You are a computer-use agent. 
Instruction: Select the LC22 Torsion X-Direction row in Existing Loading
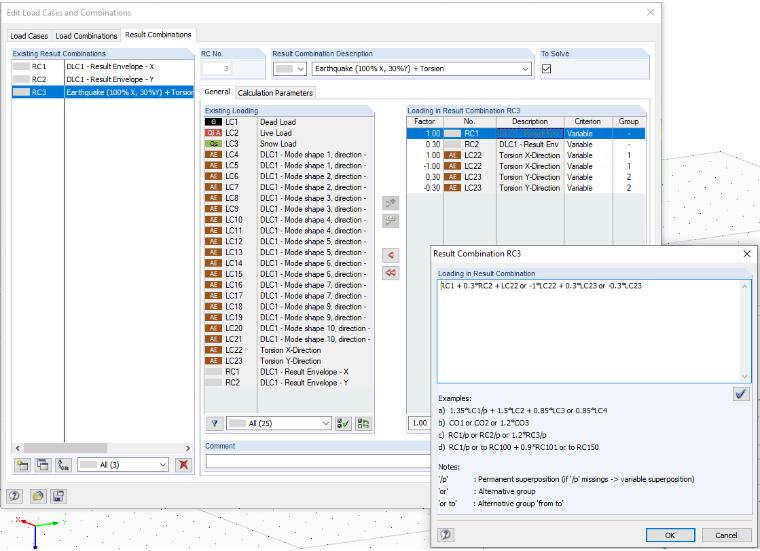point(289,350)
